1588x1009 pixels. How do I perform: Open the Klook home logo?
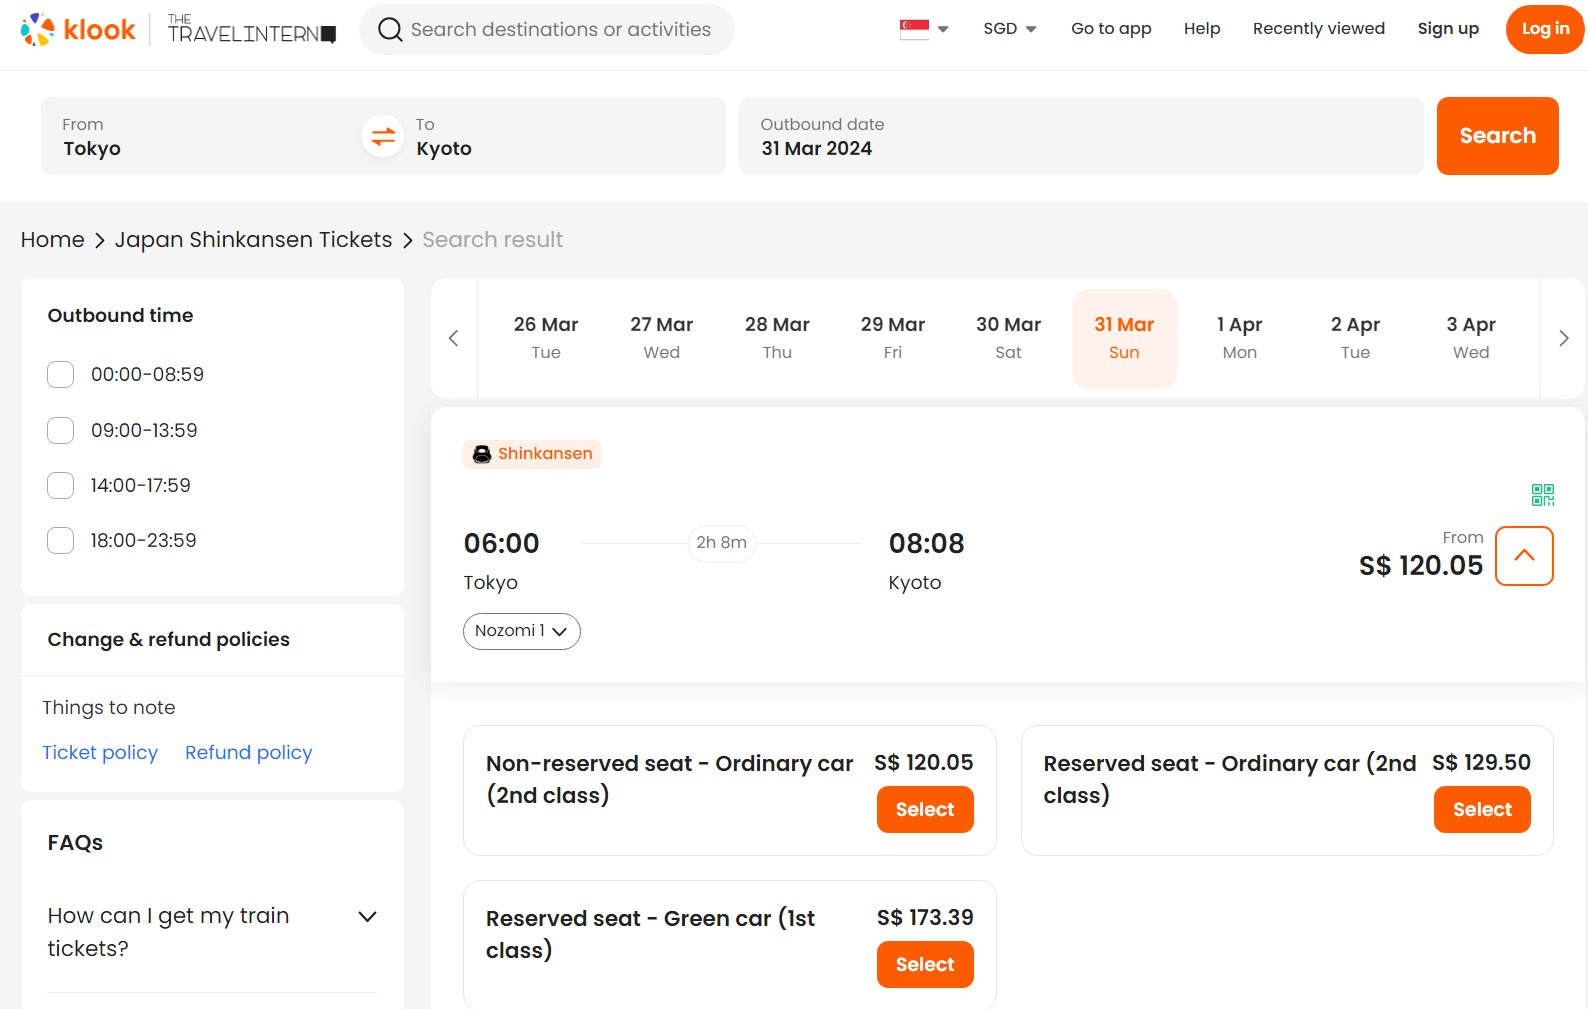coord(78,29)
